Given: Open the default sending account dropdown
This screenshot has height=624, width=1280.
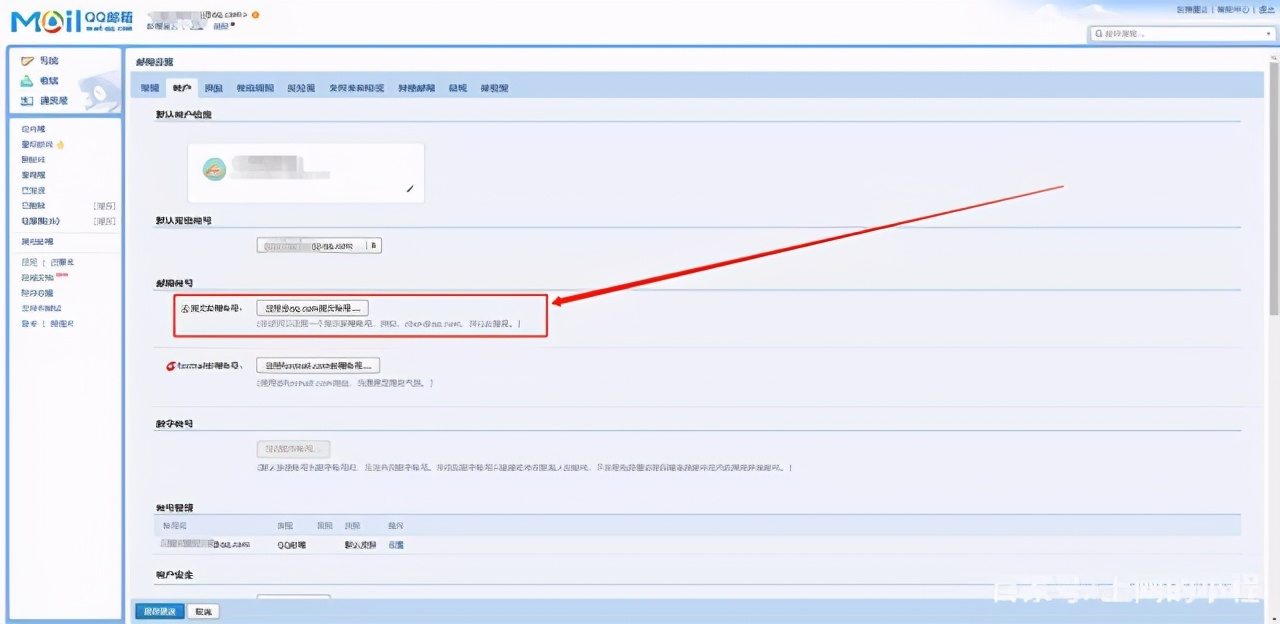Looking at the screenshot, I should (x=319, y=245).
